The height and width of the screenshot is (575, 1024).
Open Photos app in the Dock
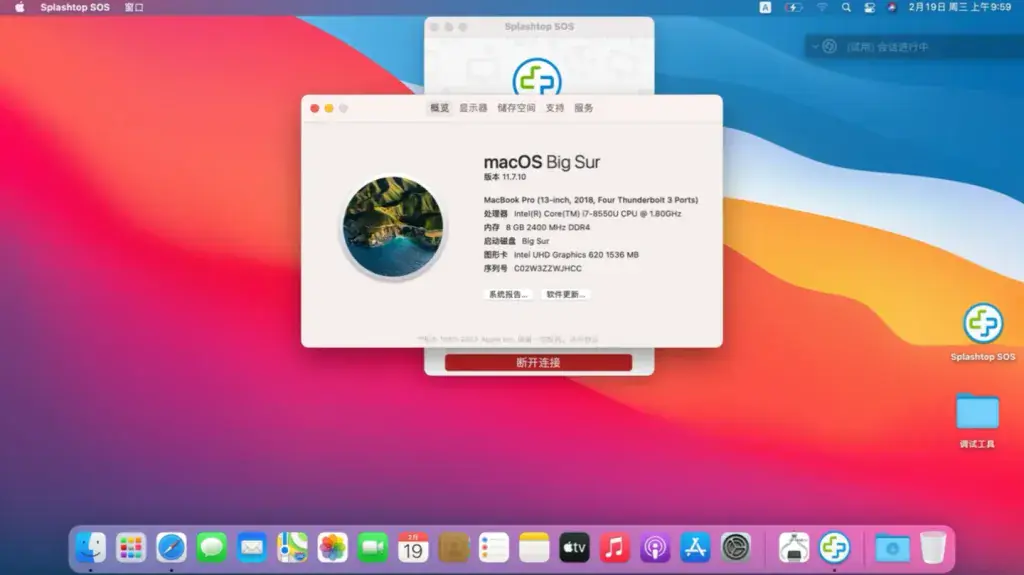[x=332, y=548]
